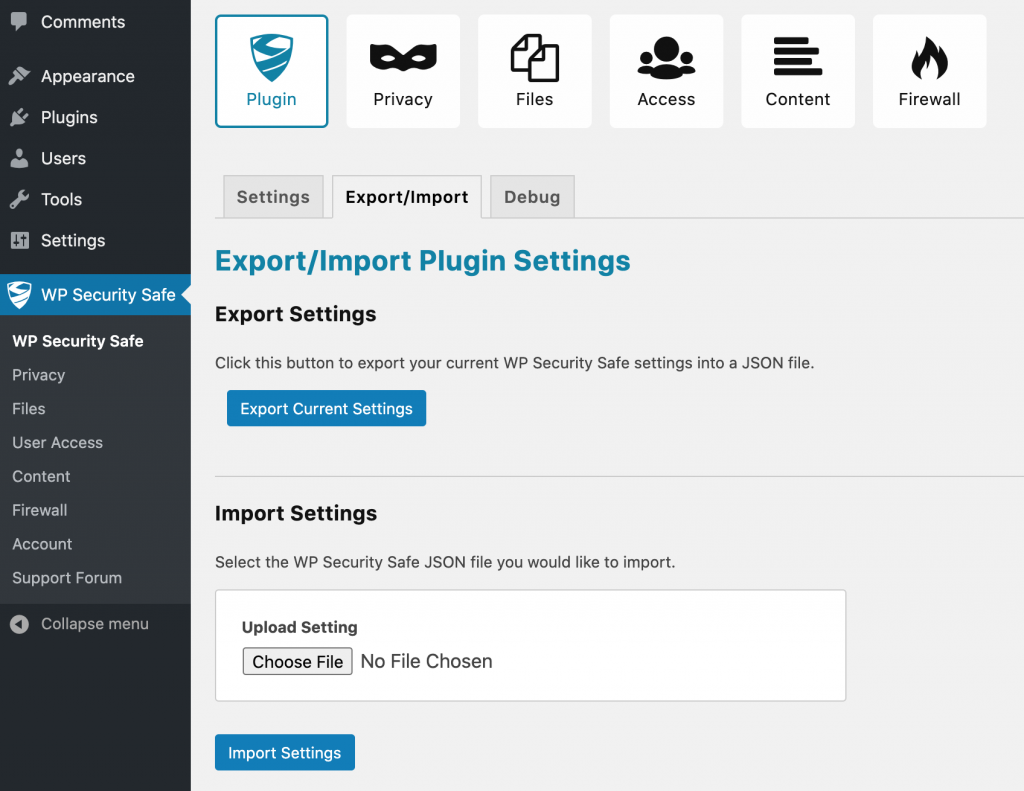Click the Upload Setting label

pos(300,627)
